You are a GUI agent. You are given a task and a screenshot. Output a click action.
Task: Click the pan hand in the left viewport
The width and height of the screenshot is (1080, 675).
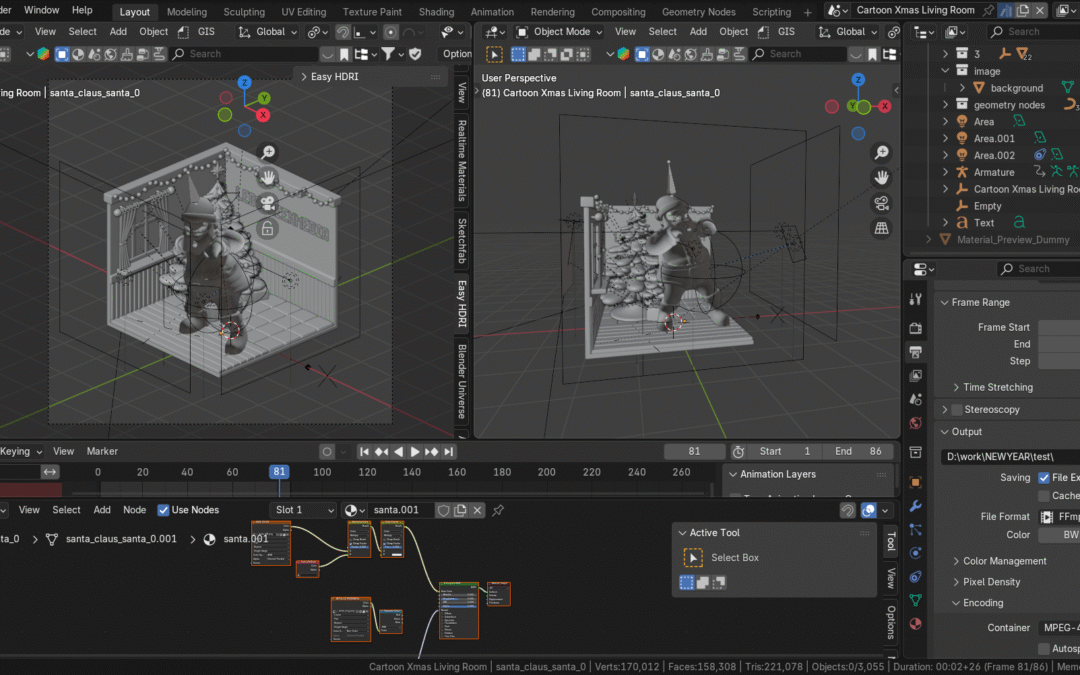(268, 178)
